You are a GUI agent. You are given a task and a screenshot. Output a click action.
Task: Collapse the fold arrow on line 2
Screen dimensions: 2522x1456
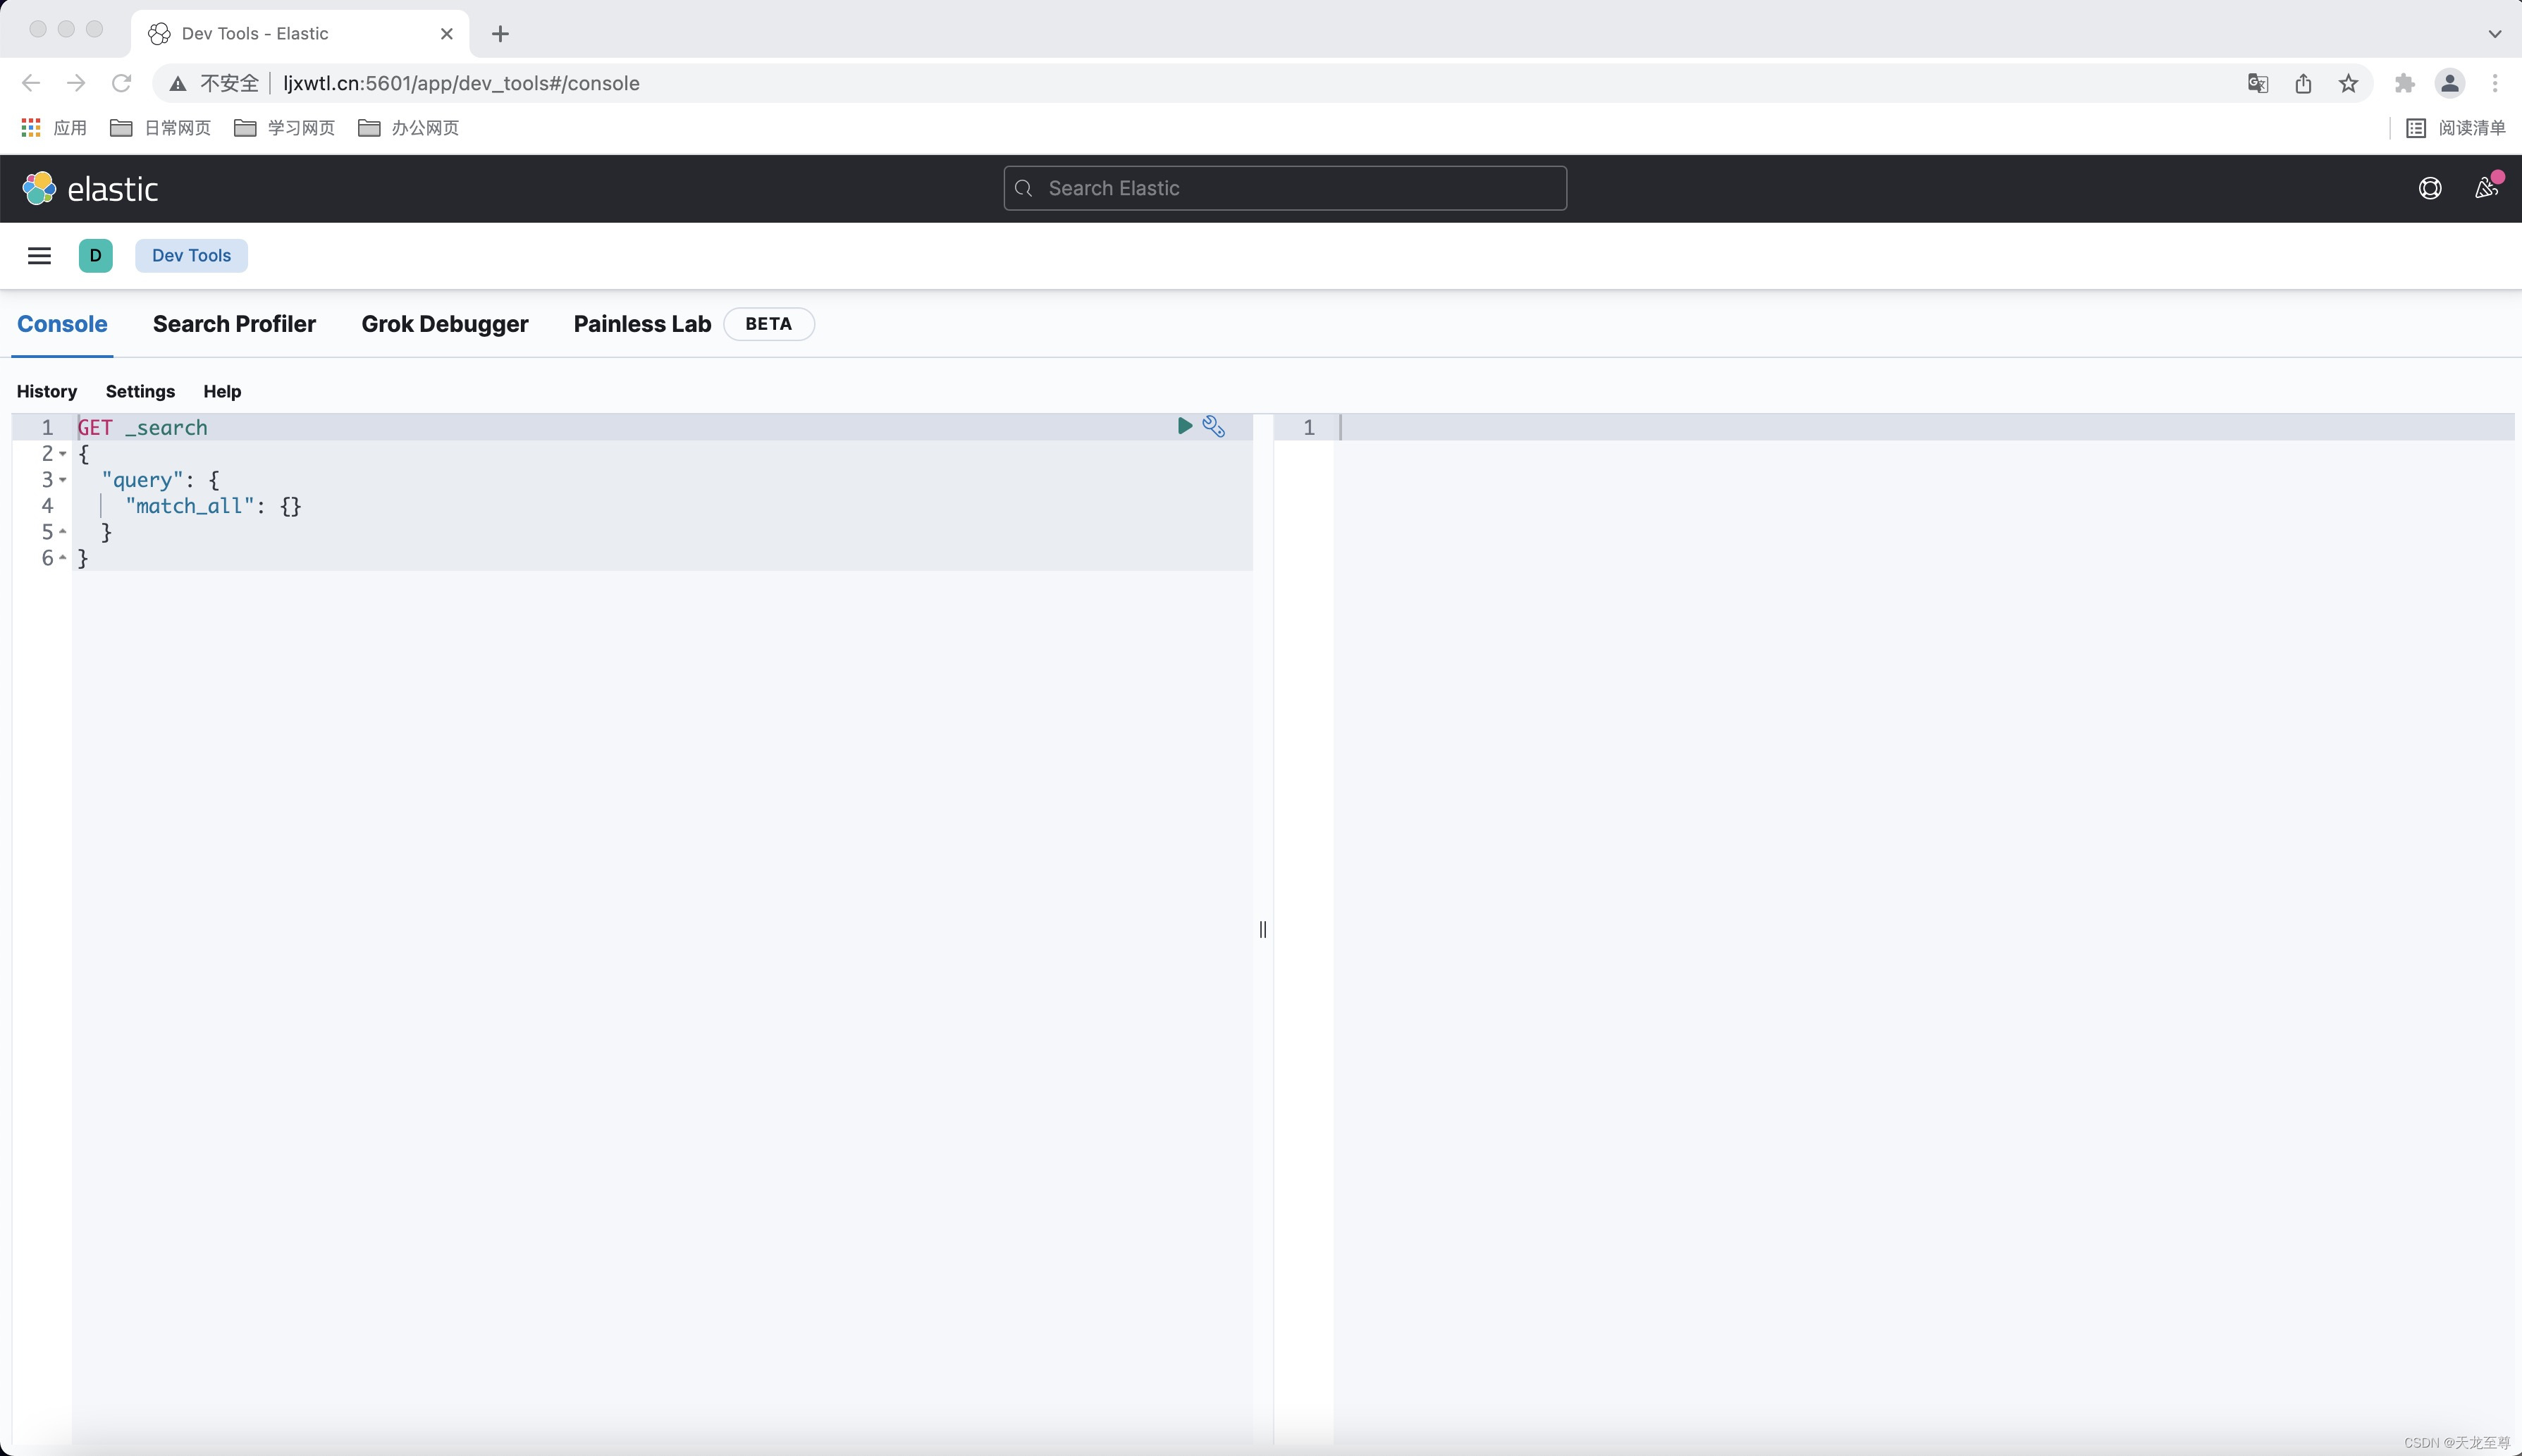[x=63, y=454]
